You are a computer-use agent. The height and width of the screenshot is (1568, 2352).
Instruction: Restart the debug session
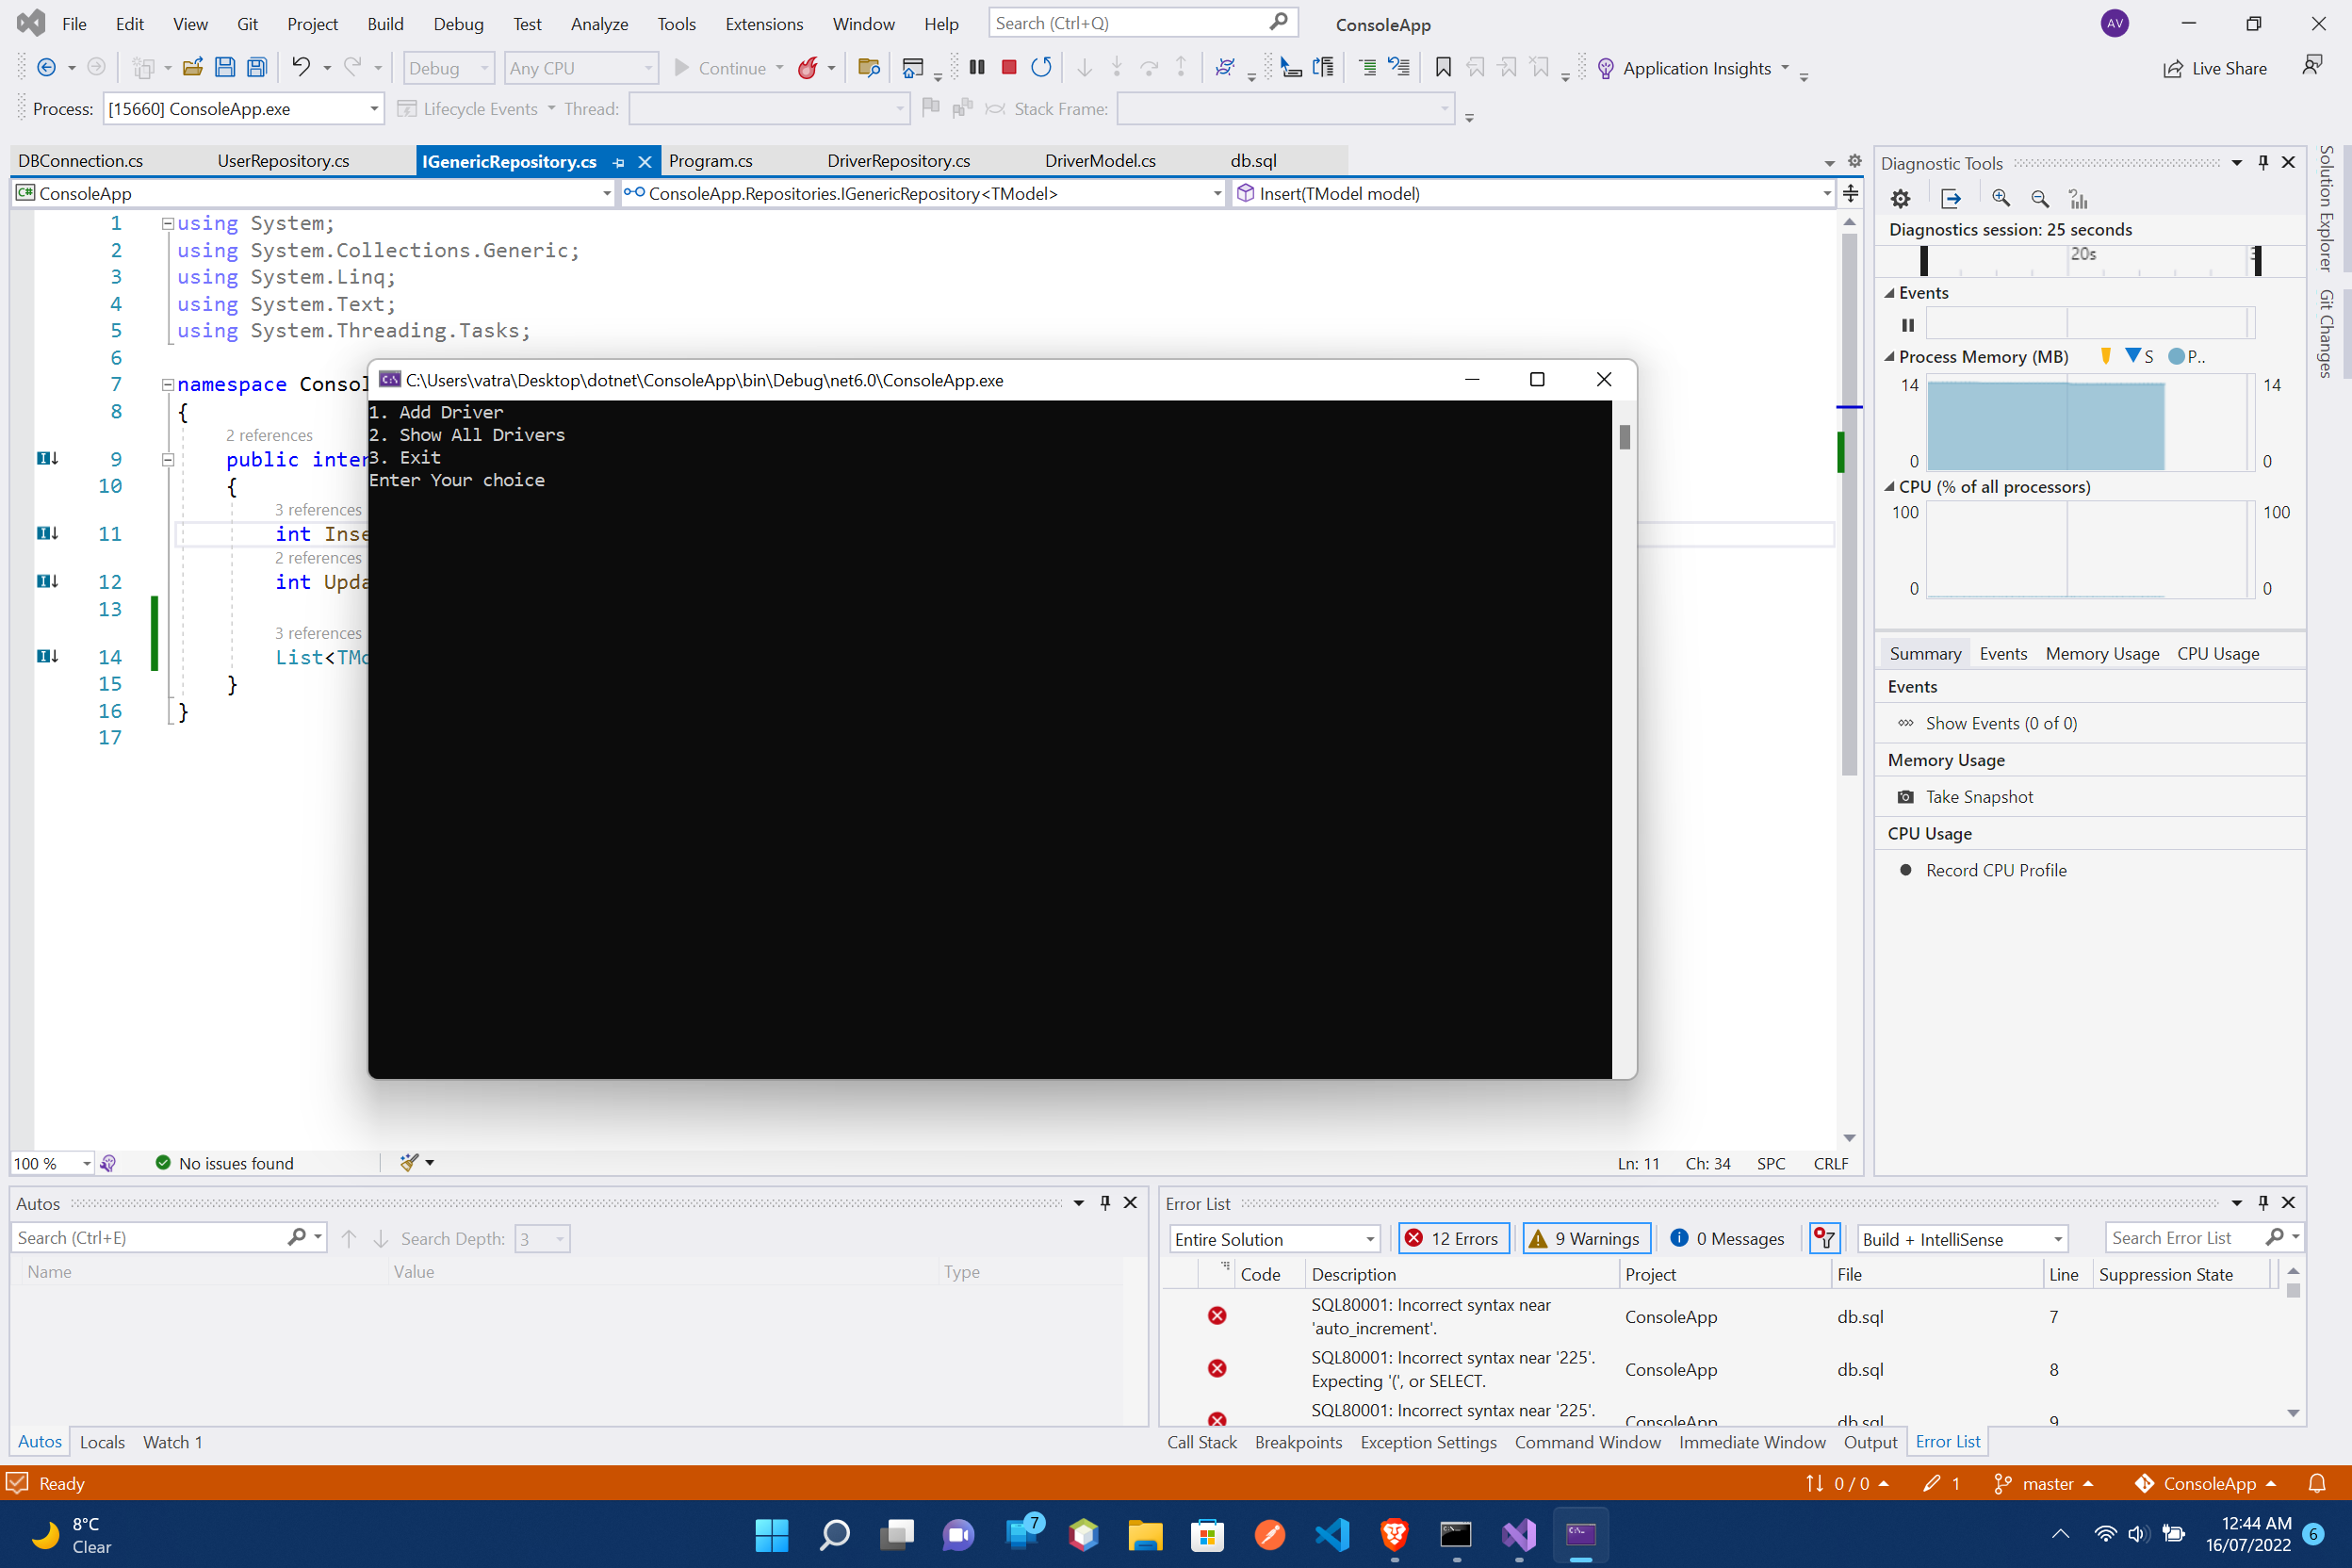tap(1041, 67)
